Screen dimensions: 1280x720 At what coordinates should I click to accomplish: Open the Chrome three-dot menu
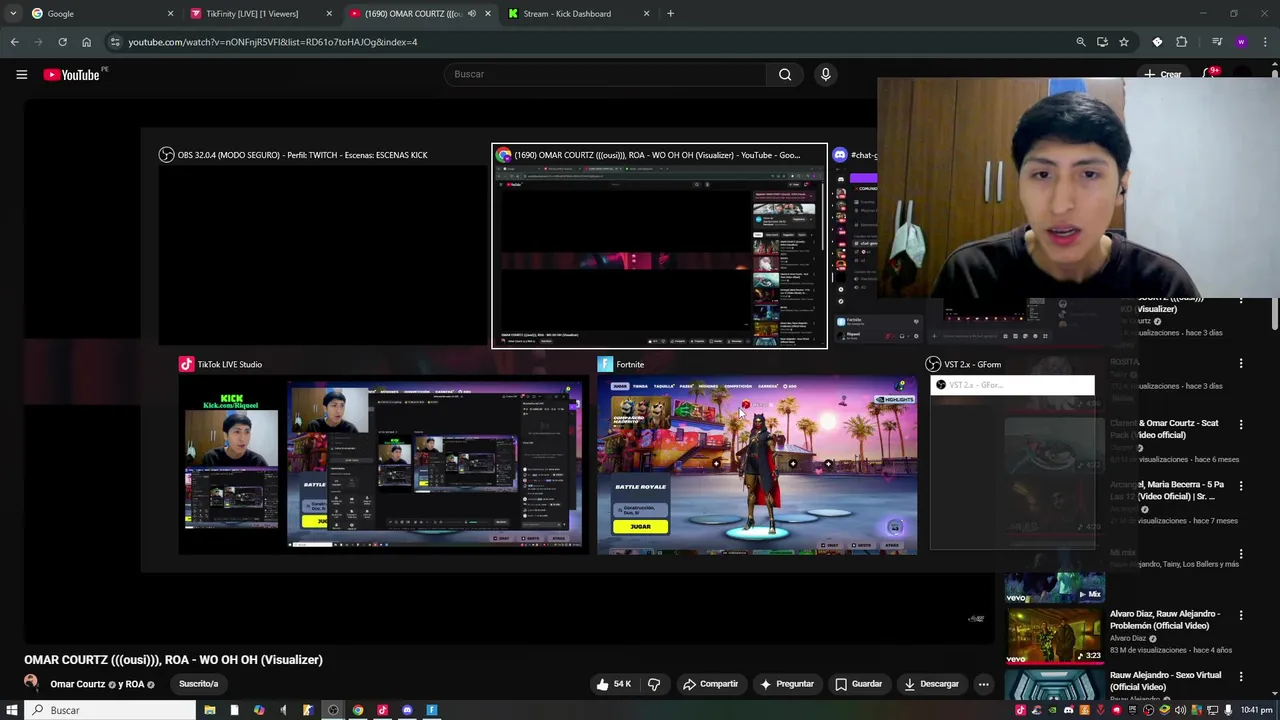[x=1265, y=42]
